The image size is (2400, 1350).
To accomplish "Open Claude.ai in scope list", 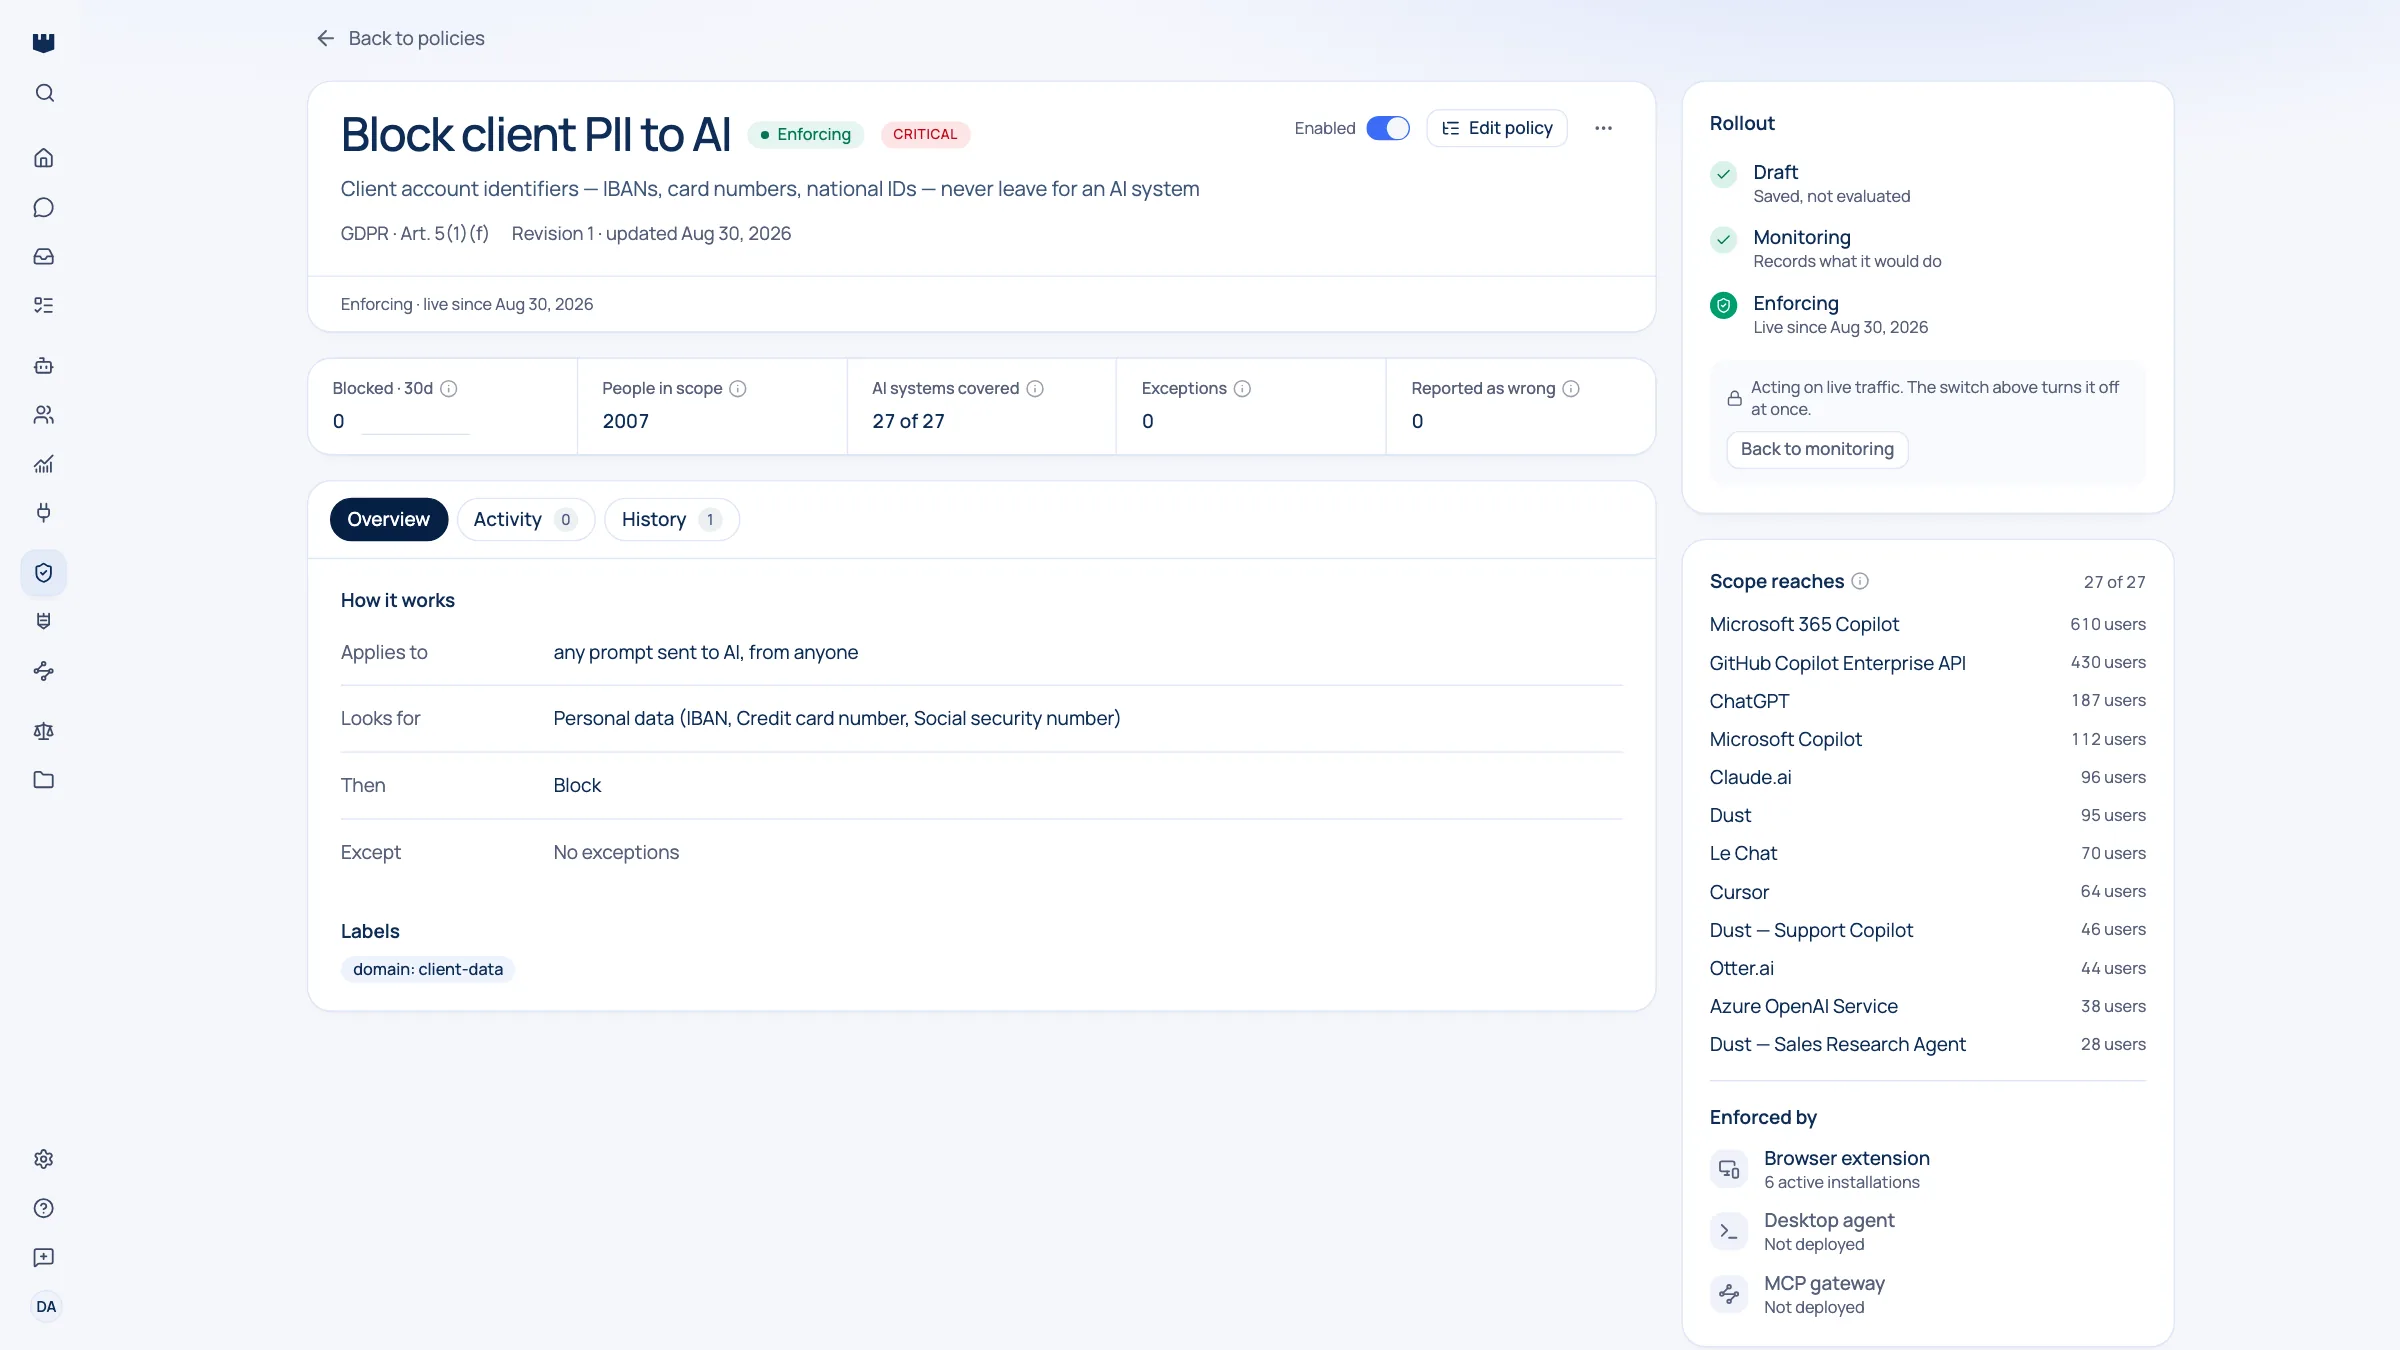I will click(1927, 777).
